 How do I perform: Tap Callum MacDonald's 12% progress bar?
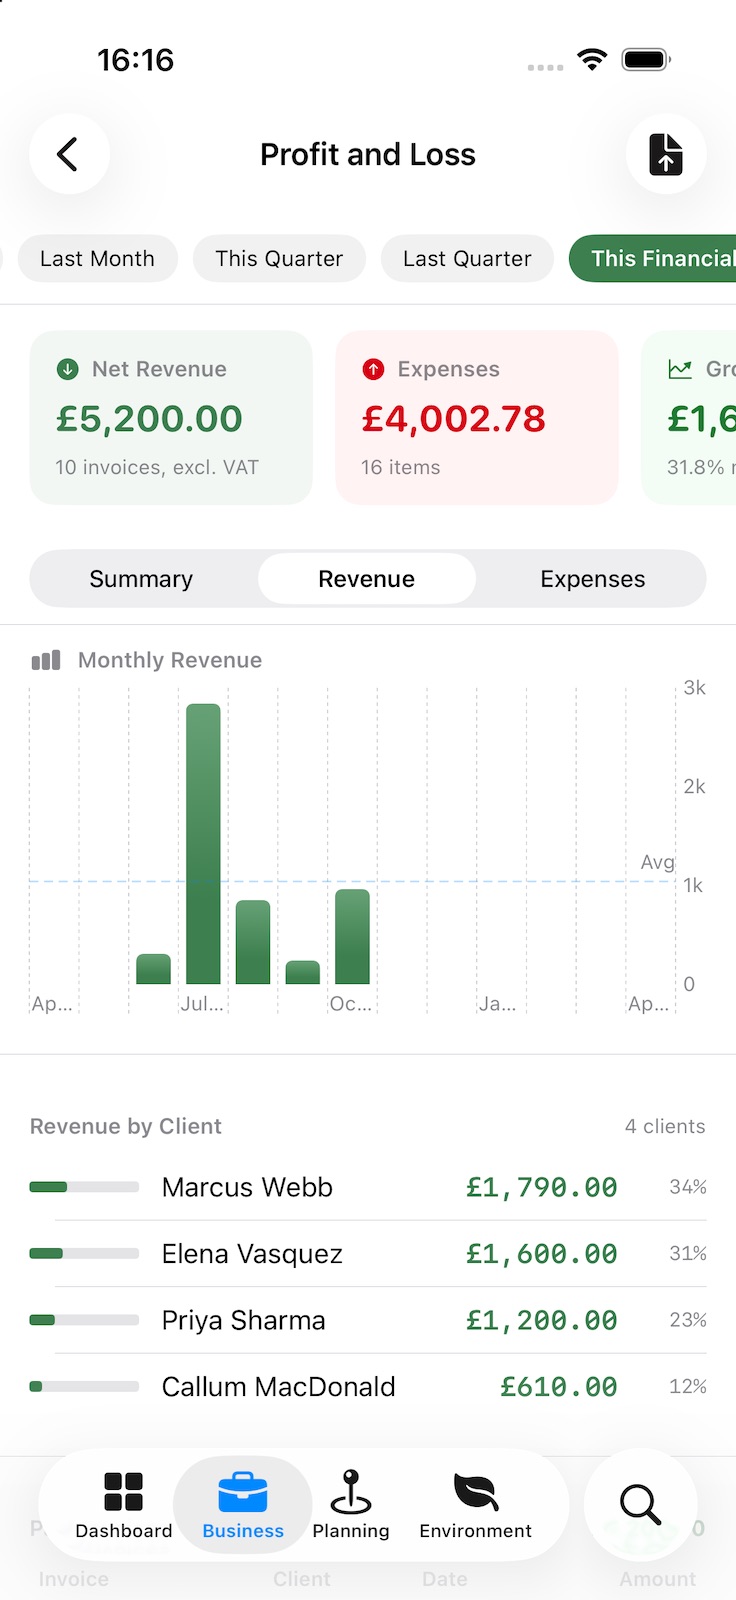[84, 1387]
